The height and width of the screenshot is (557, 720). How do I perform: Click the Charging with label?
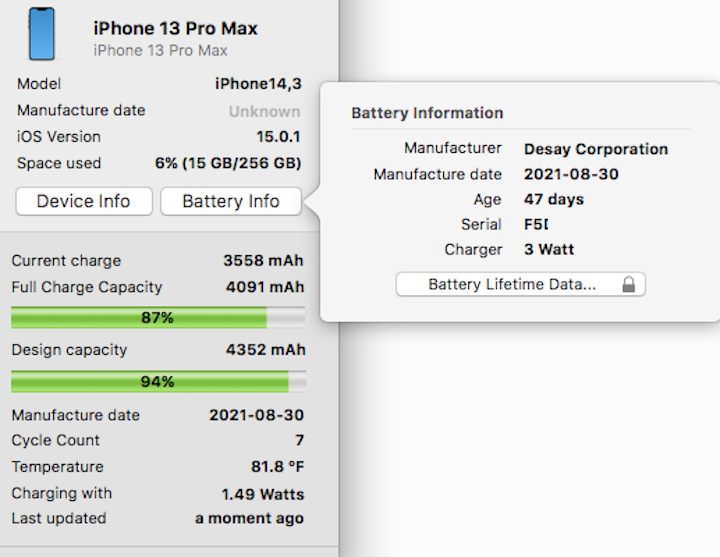pyautogui.click(x=62, y=493)
